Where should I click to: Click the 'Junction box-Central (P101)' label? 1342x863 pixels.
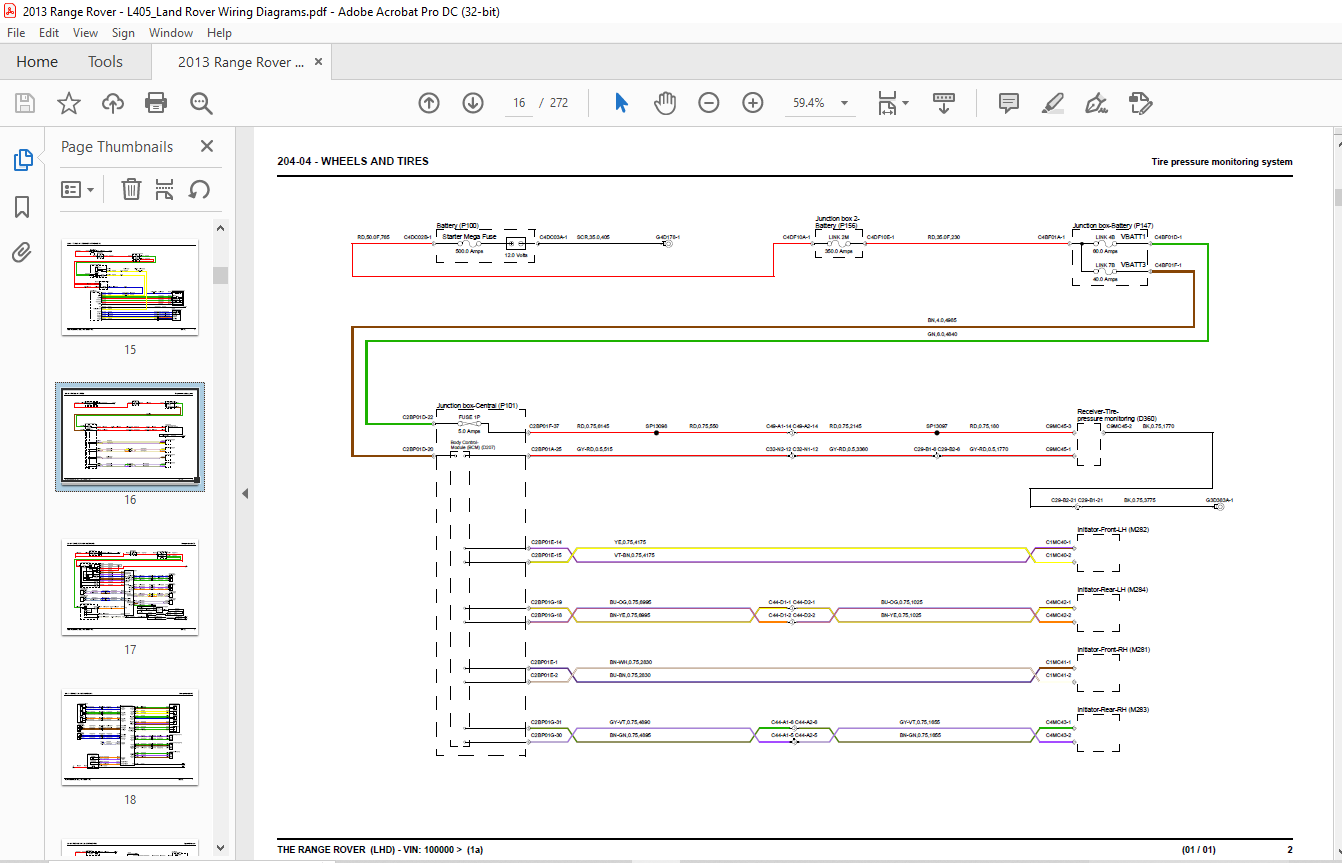(x=477, y=406)
